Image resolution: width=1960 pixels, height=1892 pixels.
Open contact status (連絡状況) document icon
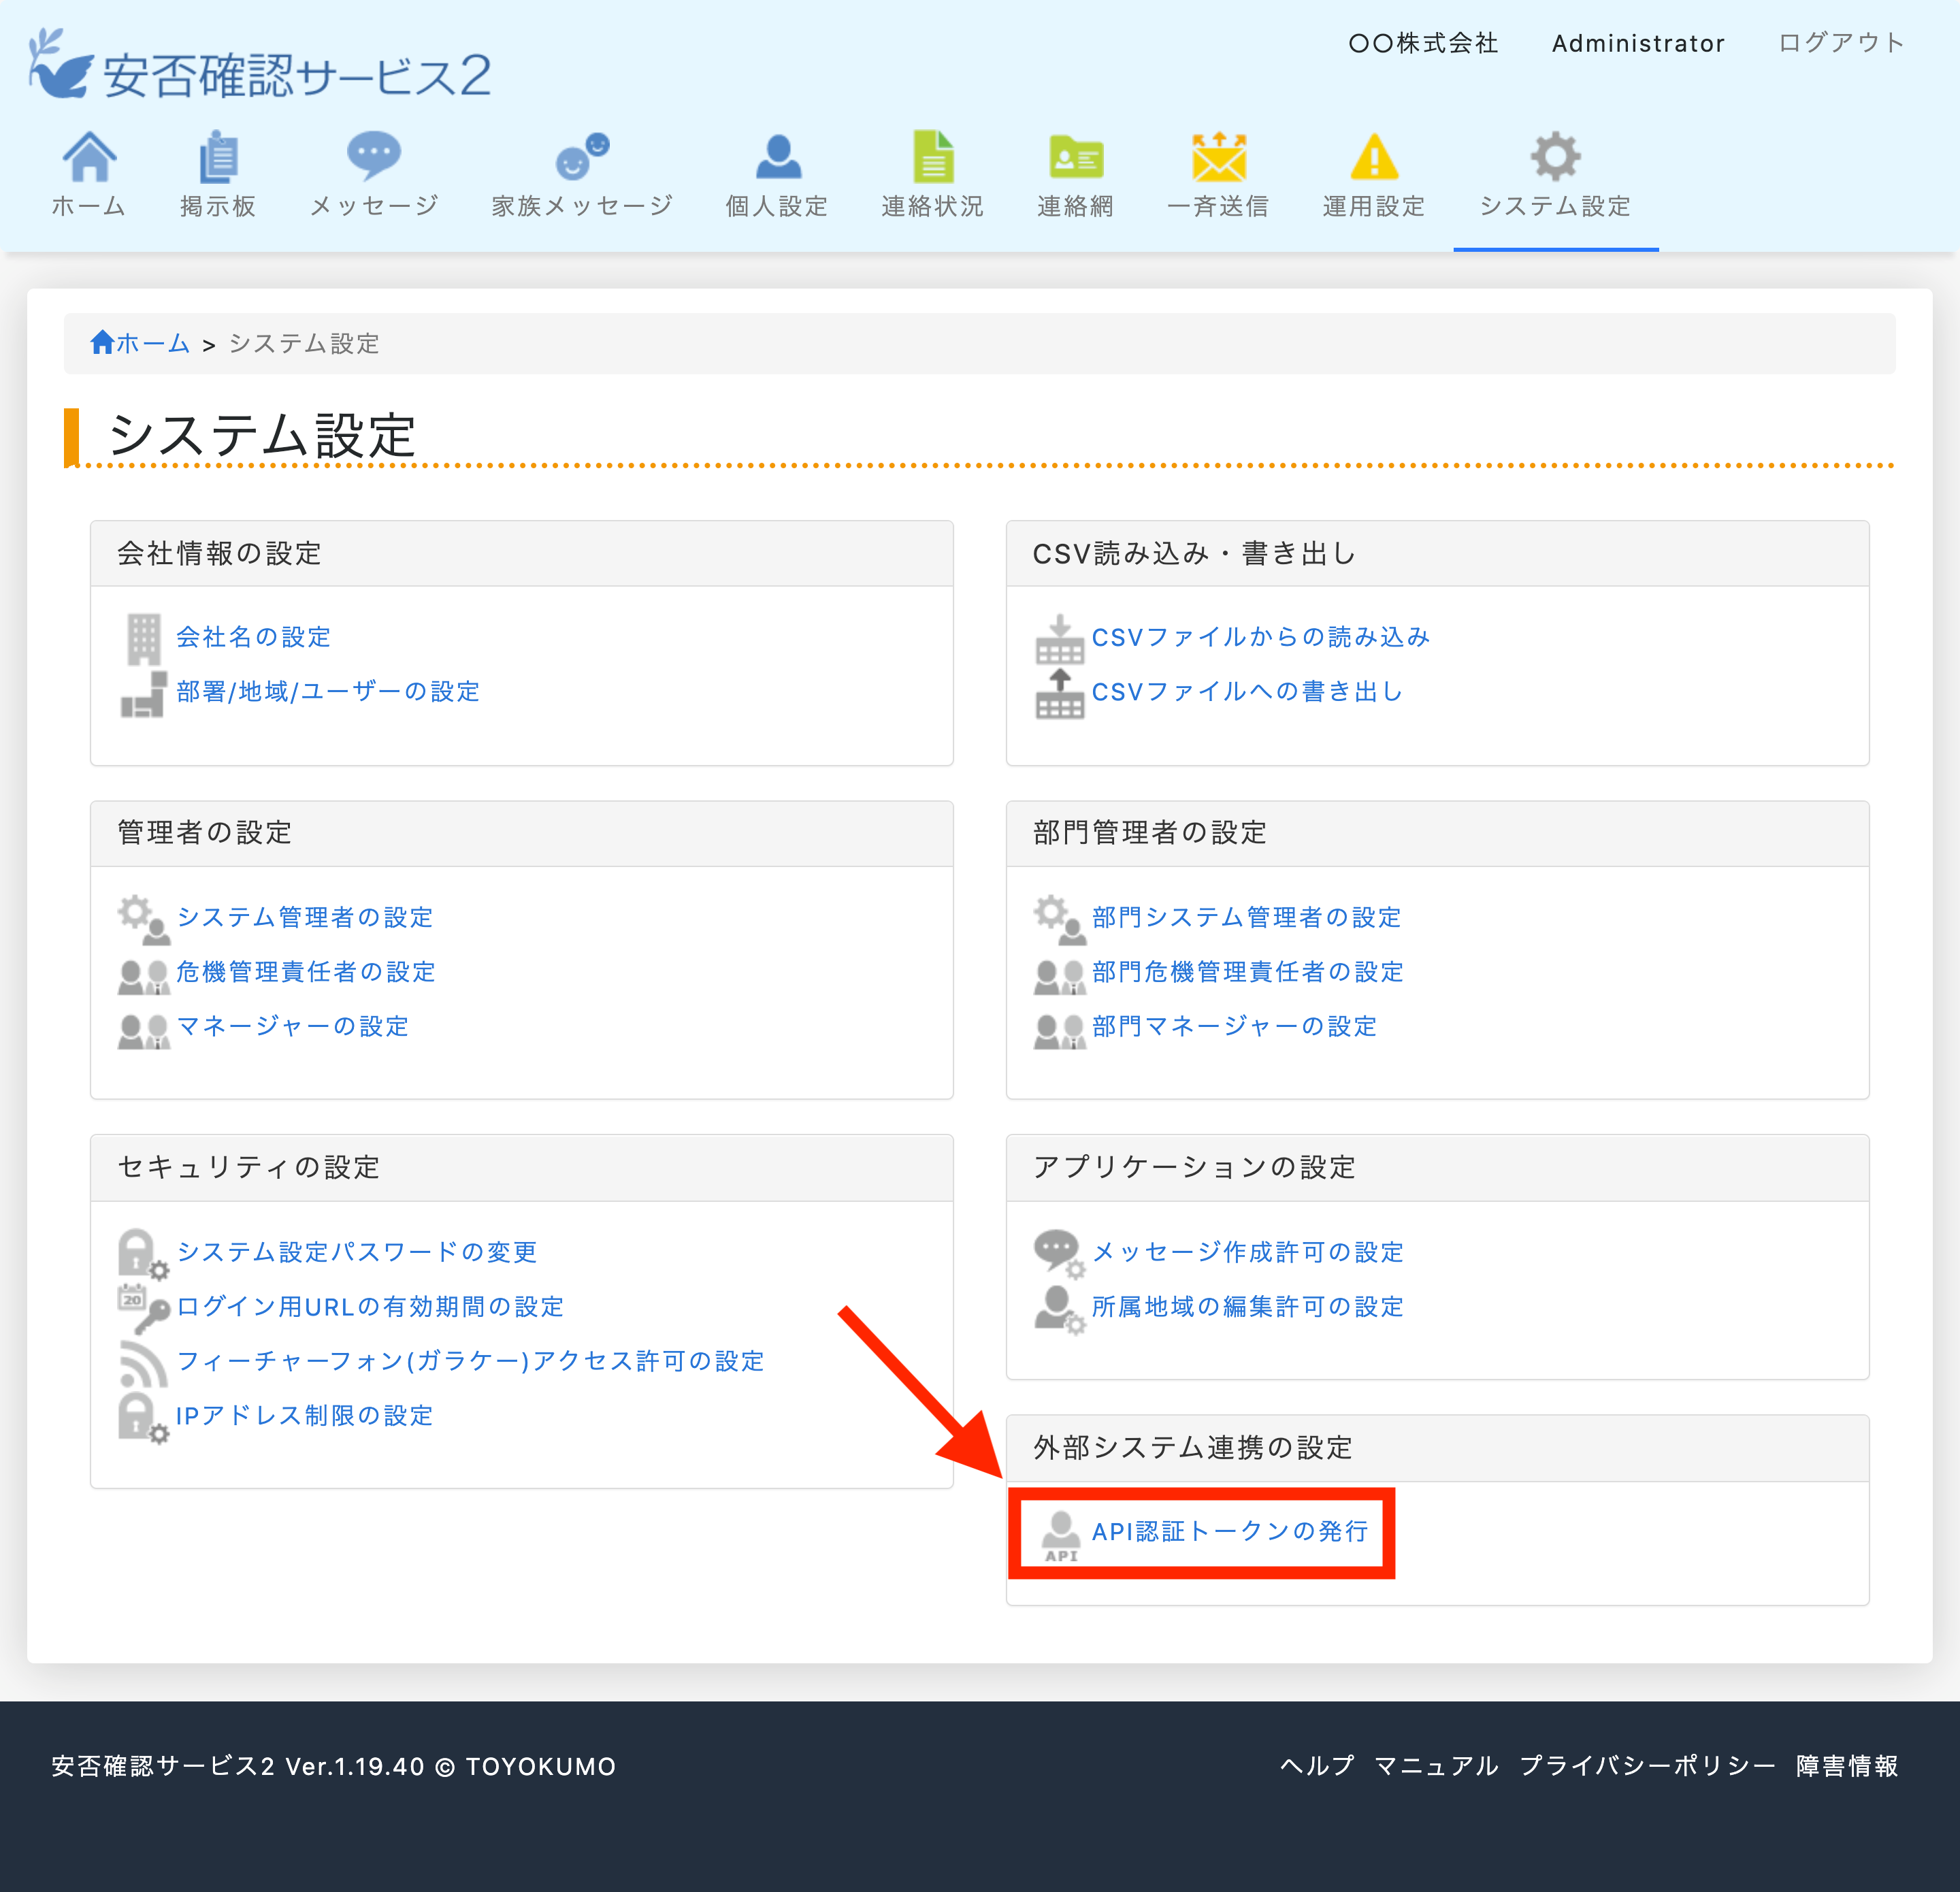(x=932, y=156)
